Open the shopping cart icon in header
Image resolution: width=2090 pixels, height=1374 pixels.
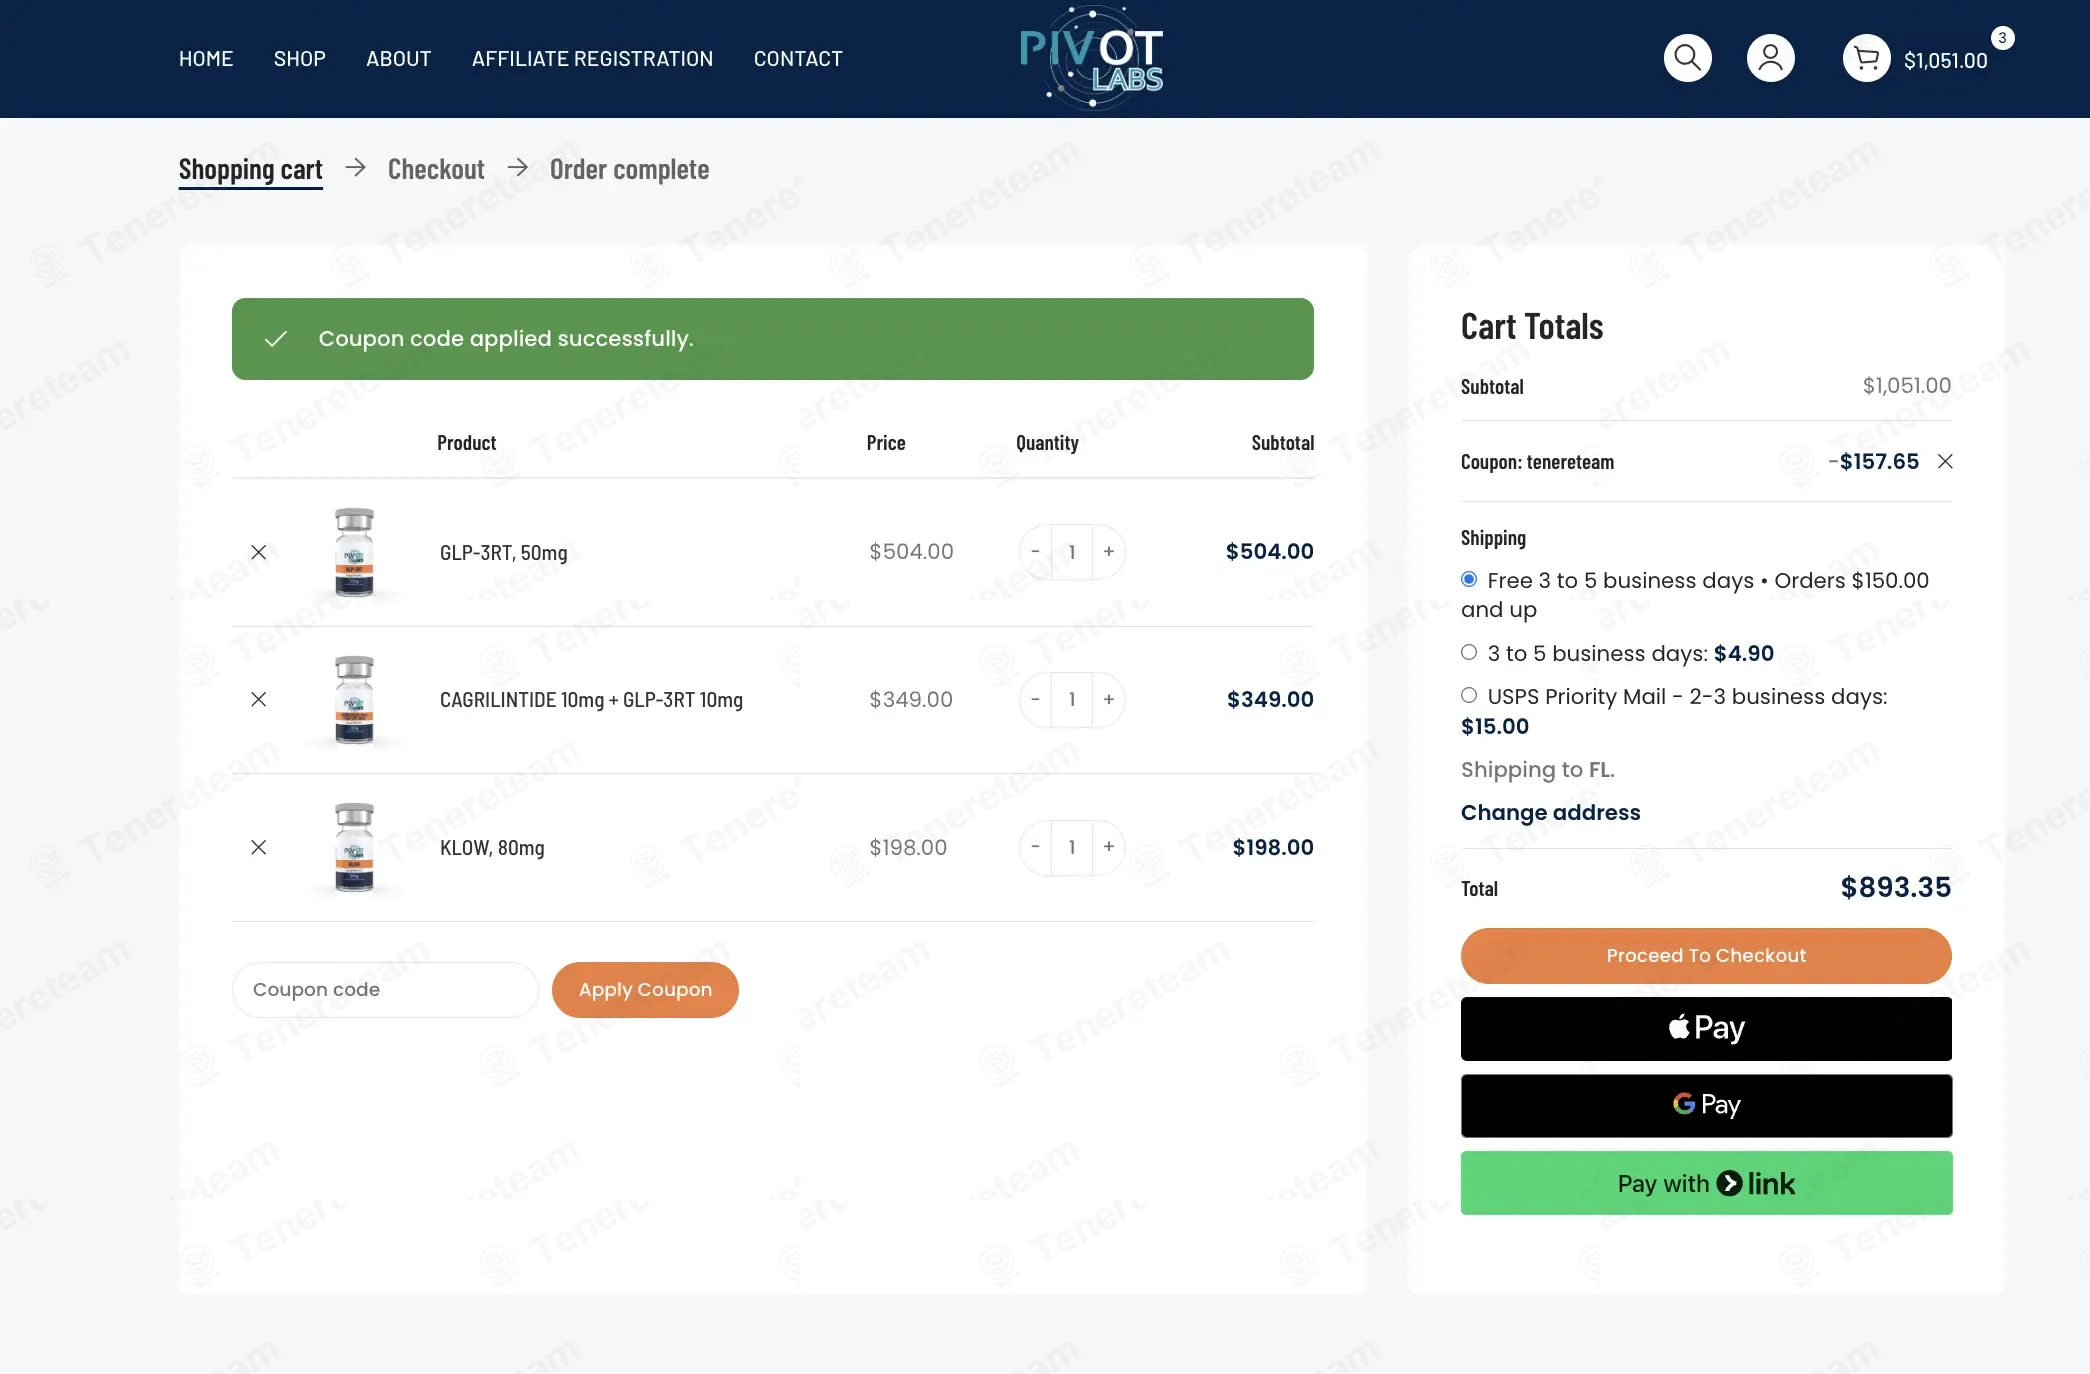coord(1866,58)
